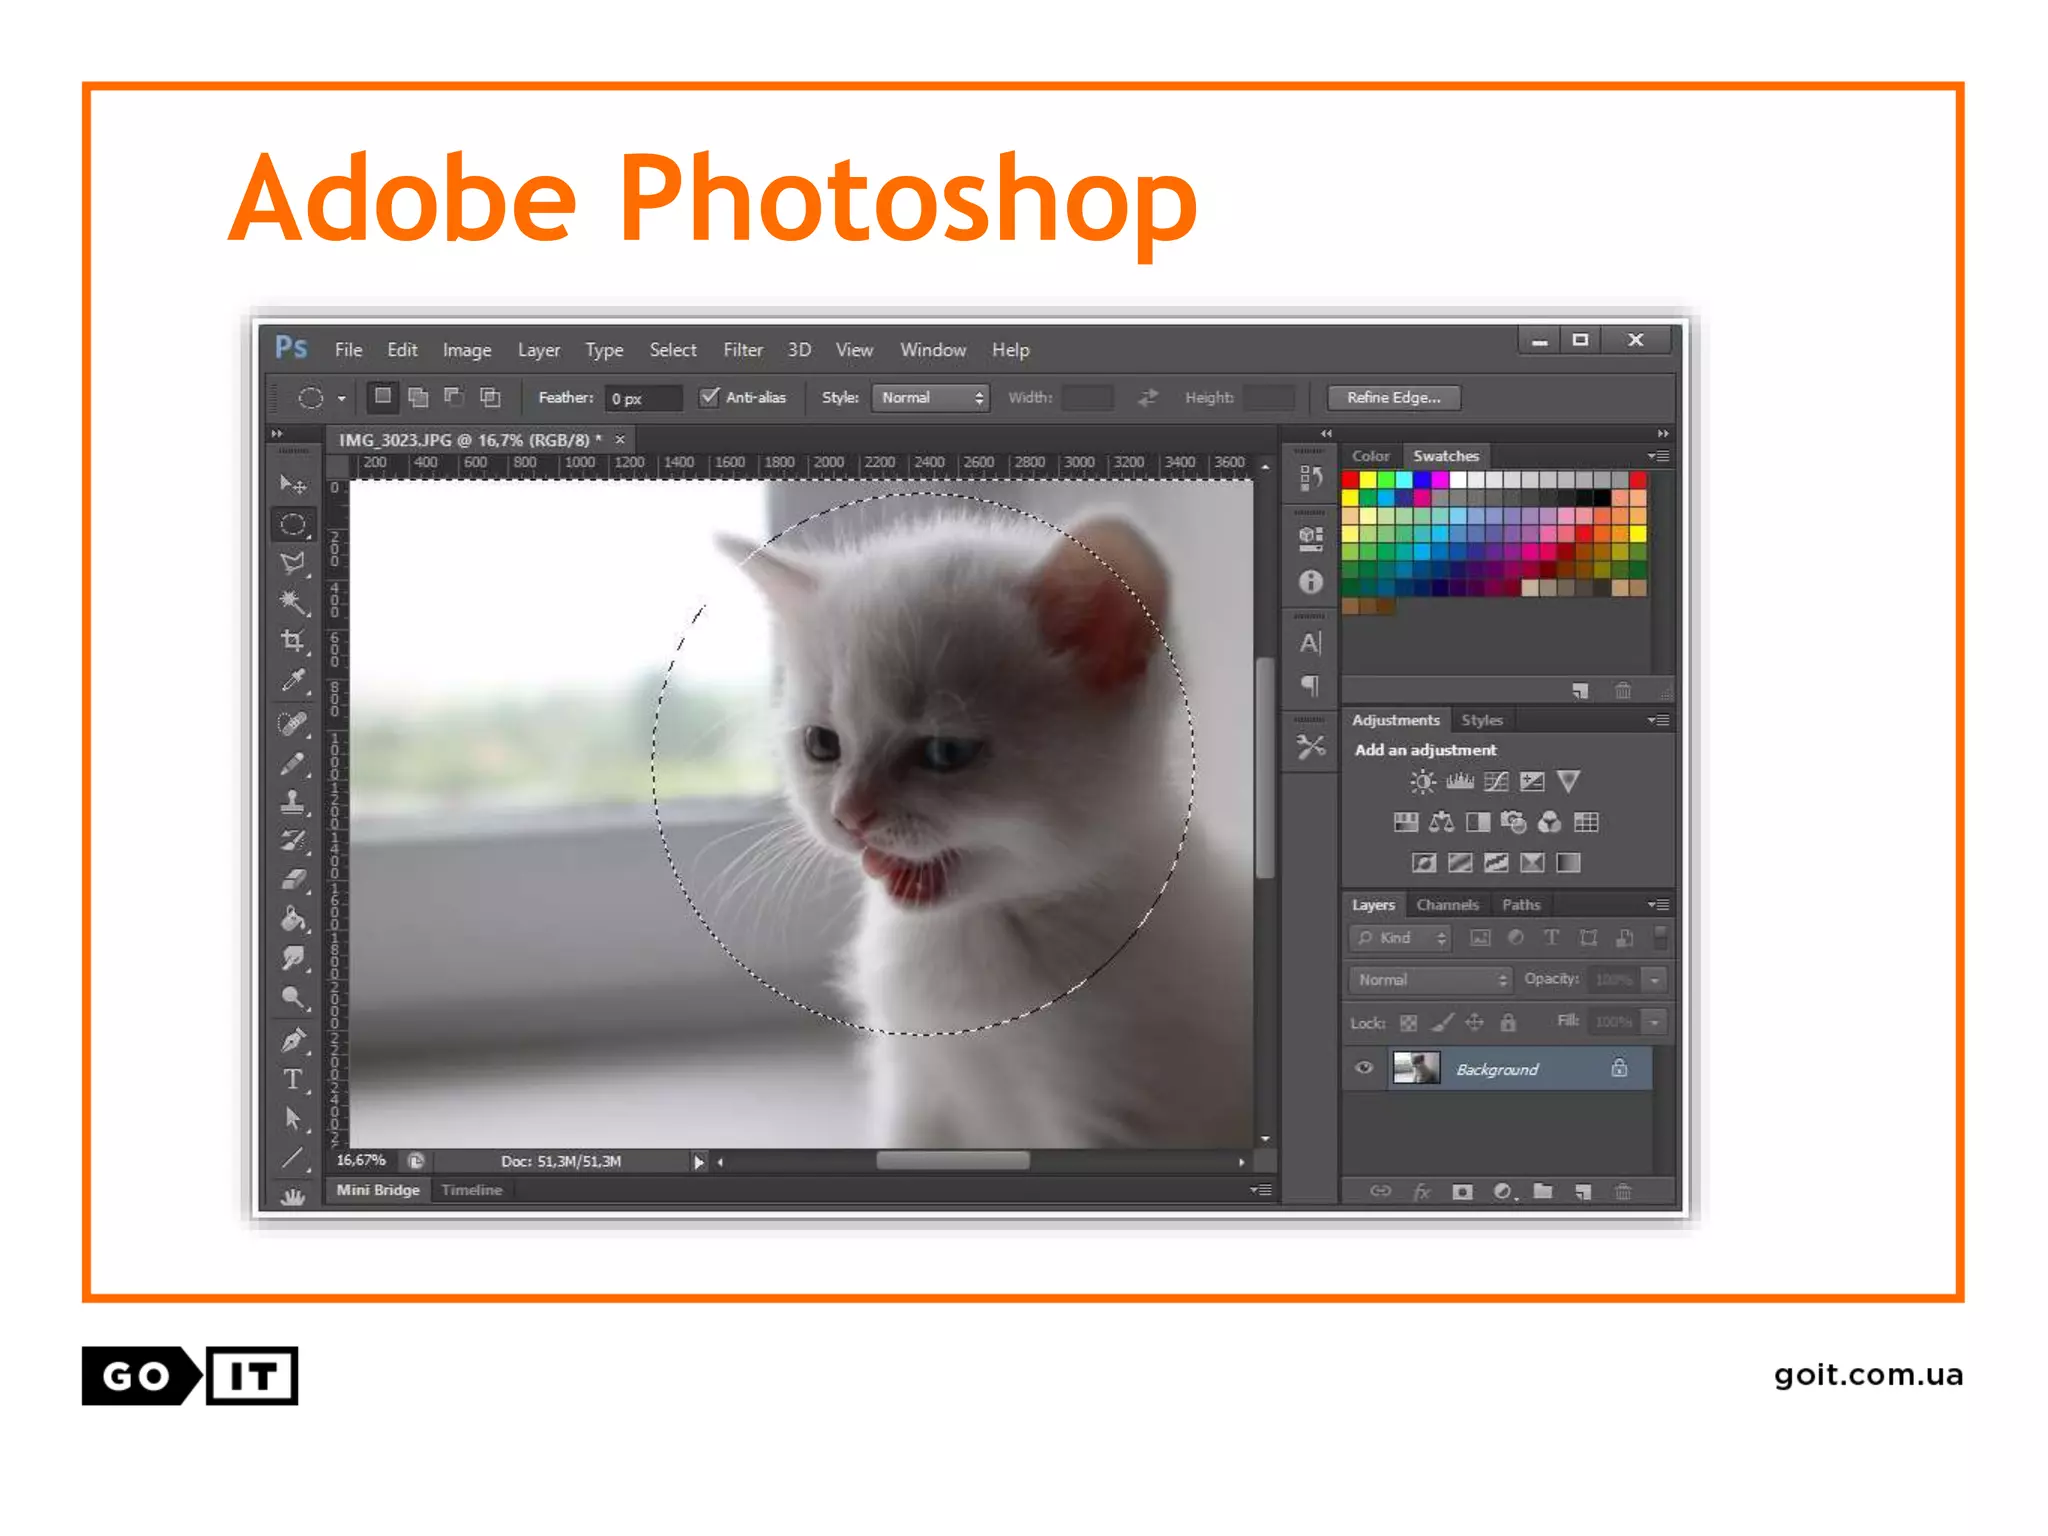2048x1536 pixels.
Task: Click the Levels adjustment icon
Action: click(x=1460, y=782)
